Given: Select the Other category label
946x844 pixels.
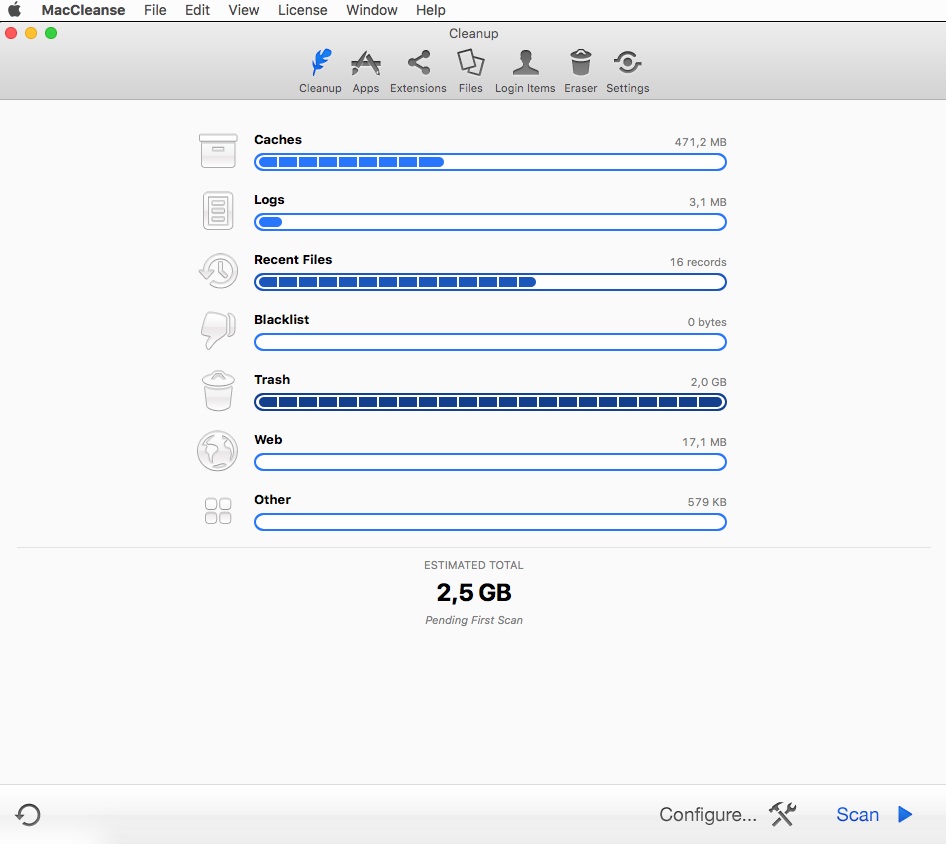Looking at the screenshot, I should tap(272, 500).
